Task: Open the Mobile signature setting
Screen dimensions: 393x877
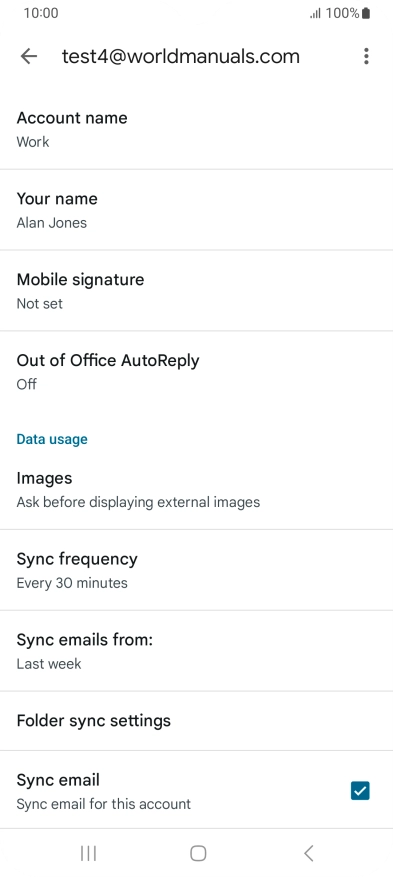Action: pyautogui.click(x=196, y=290)
